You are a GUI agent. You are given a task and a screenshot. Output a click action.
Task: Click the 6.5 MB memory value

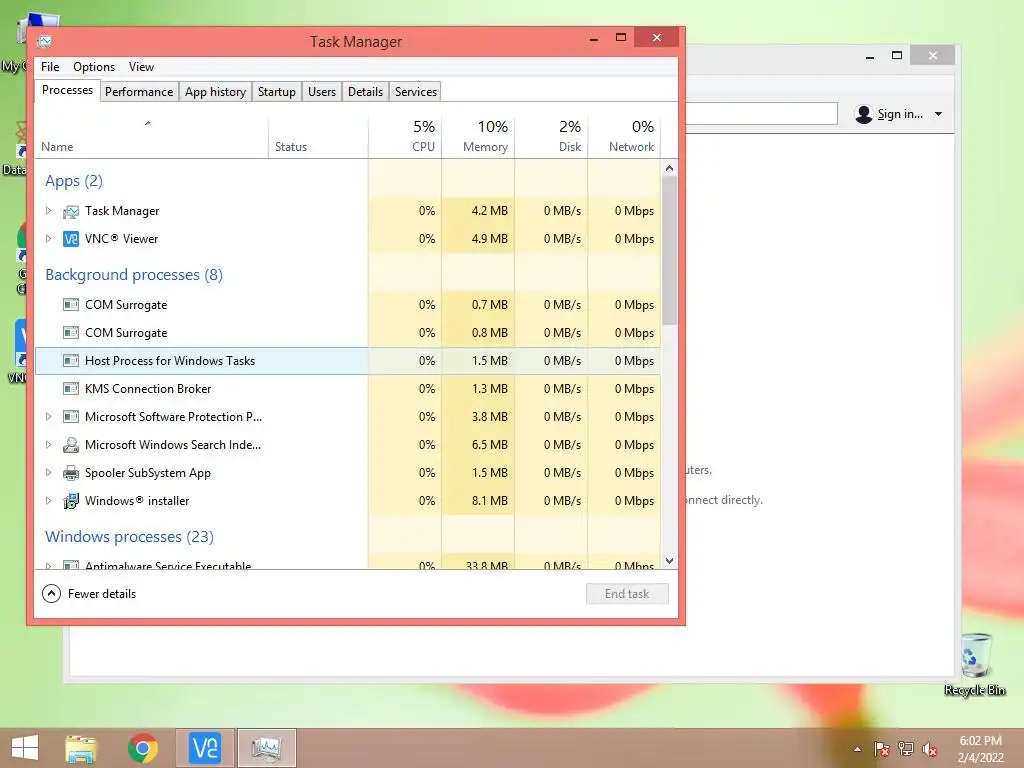[x=489, y=445]
